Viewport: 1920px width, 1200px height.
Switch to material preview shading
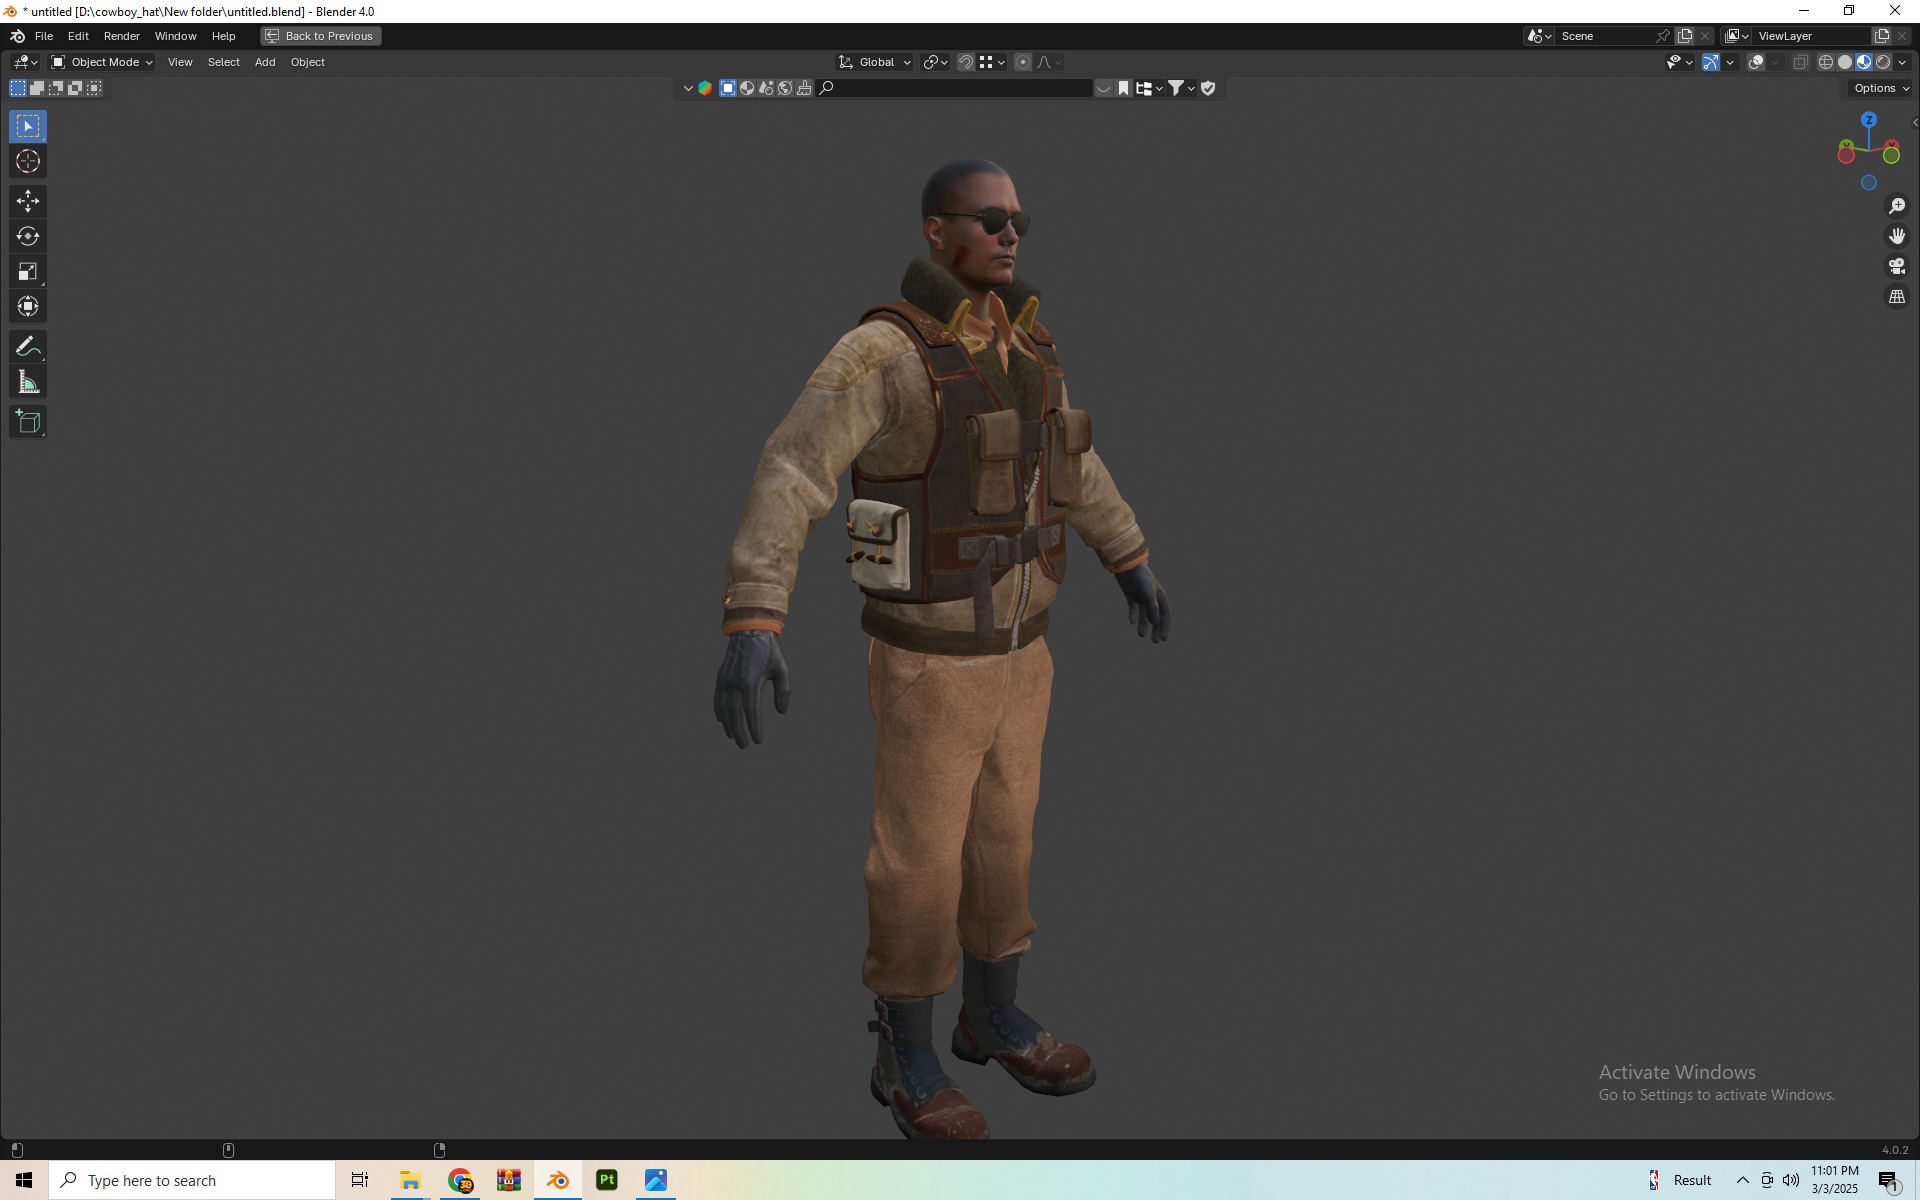click(1864, 62)
